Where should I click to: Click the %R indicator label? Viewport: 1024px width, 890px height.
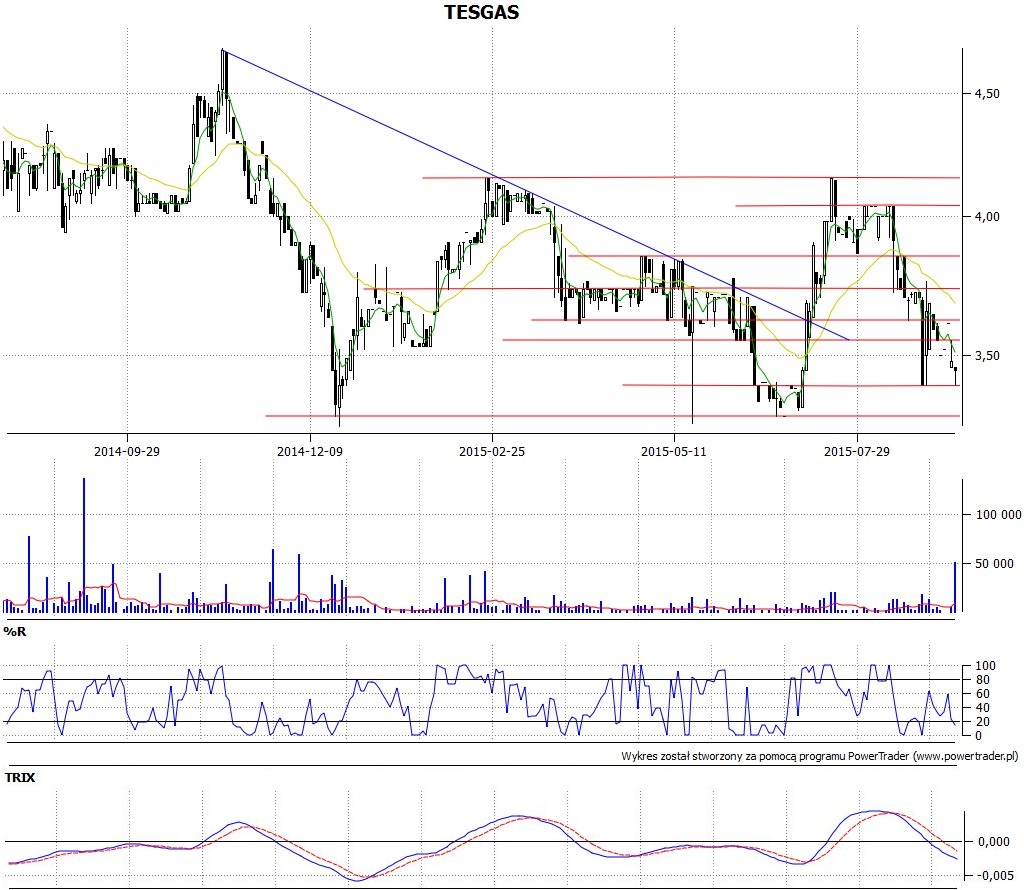pyautogui.click(x=14, y=631)
